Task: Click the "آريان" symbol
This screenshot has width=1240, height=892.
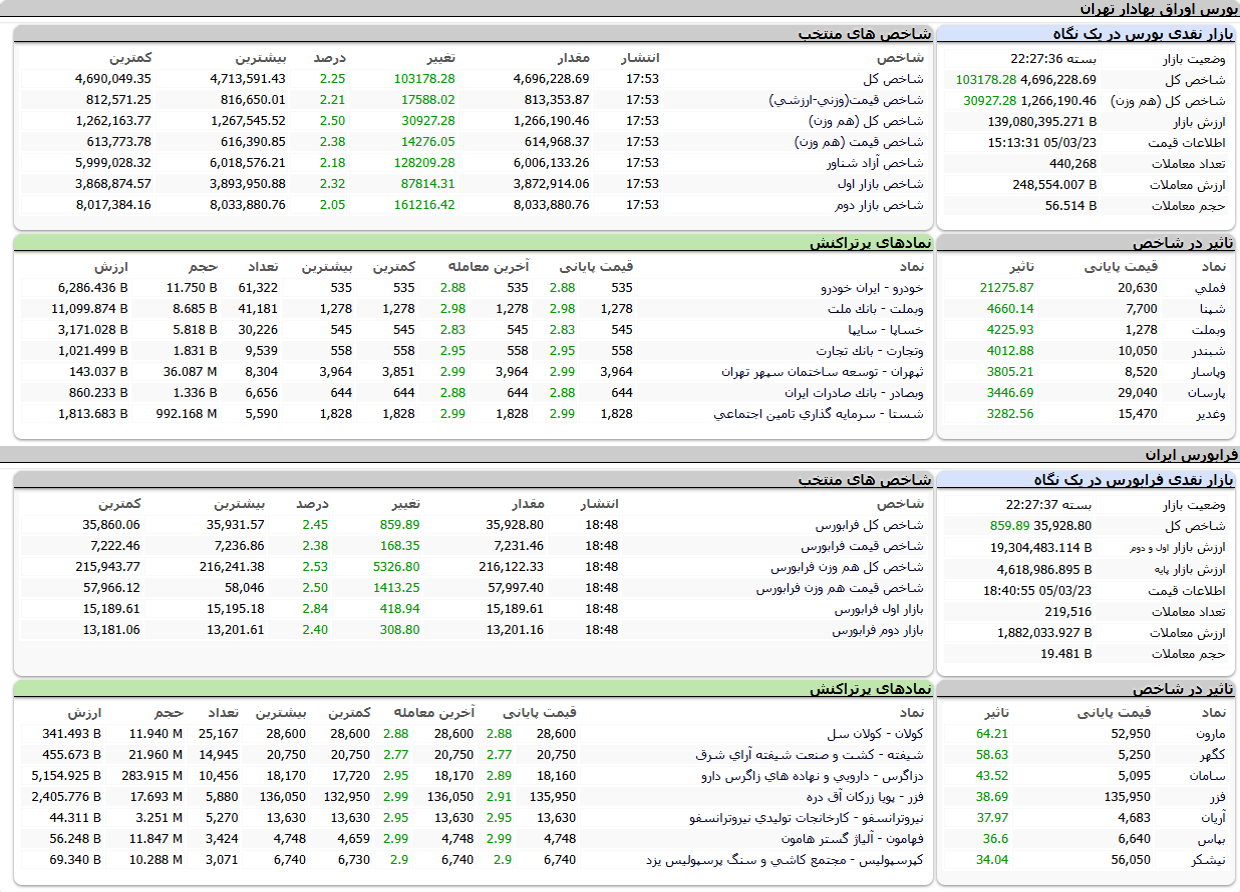Action: 1211,818
